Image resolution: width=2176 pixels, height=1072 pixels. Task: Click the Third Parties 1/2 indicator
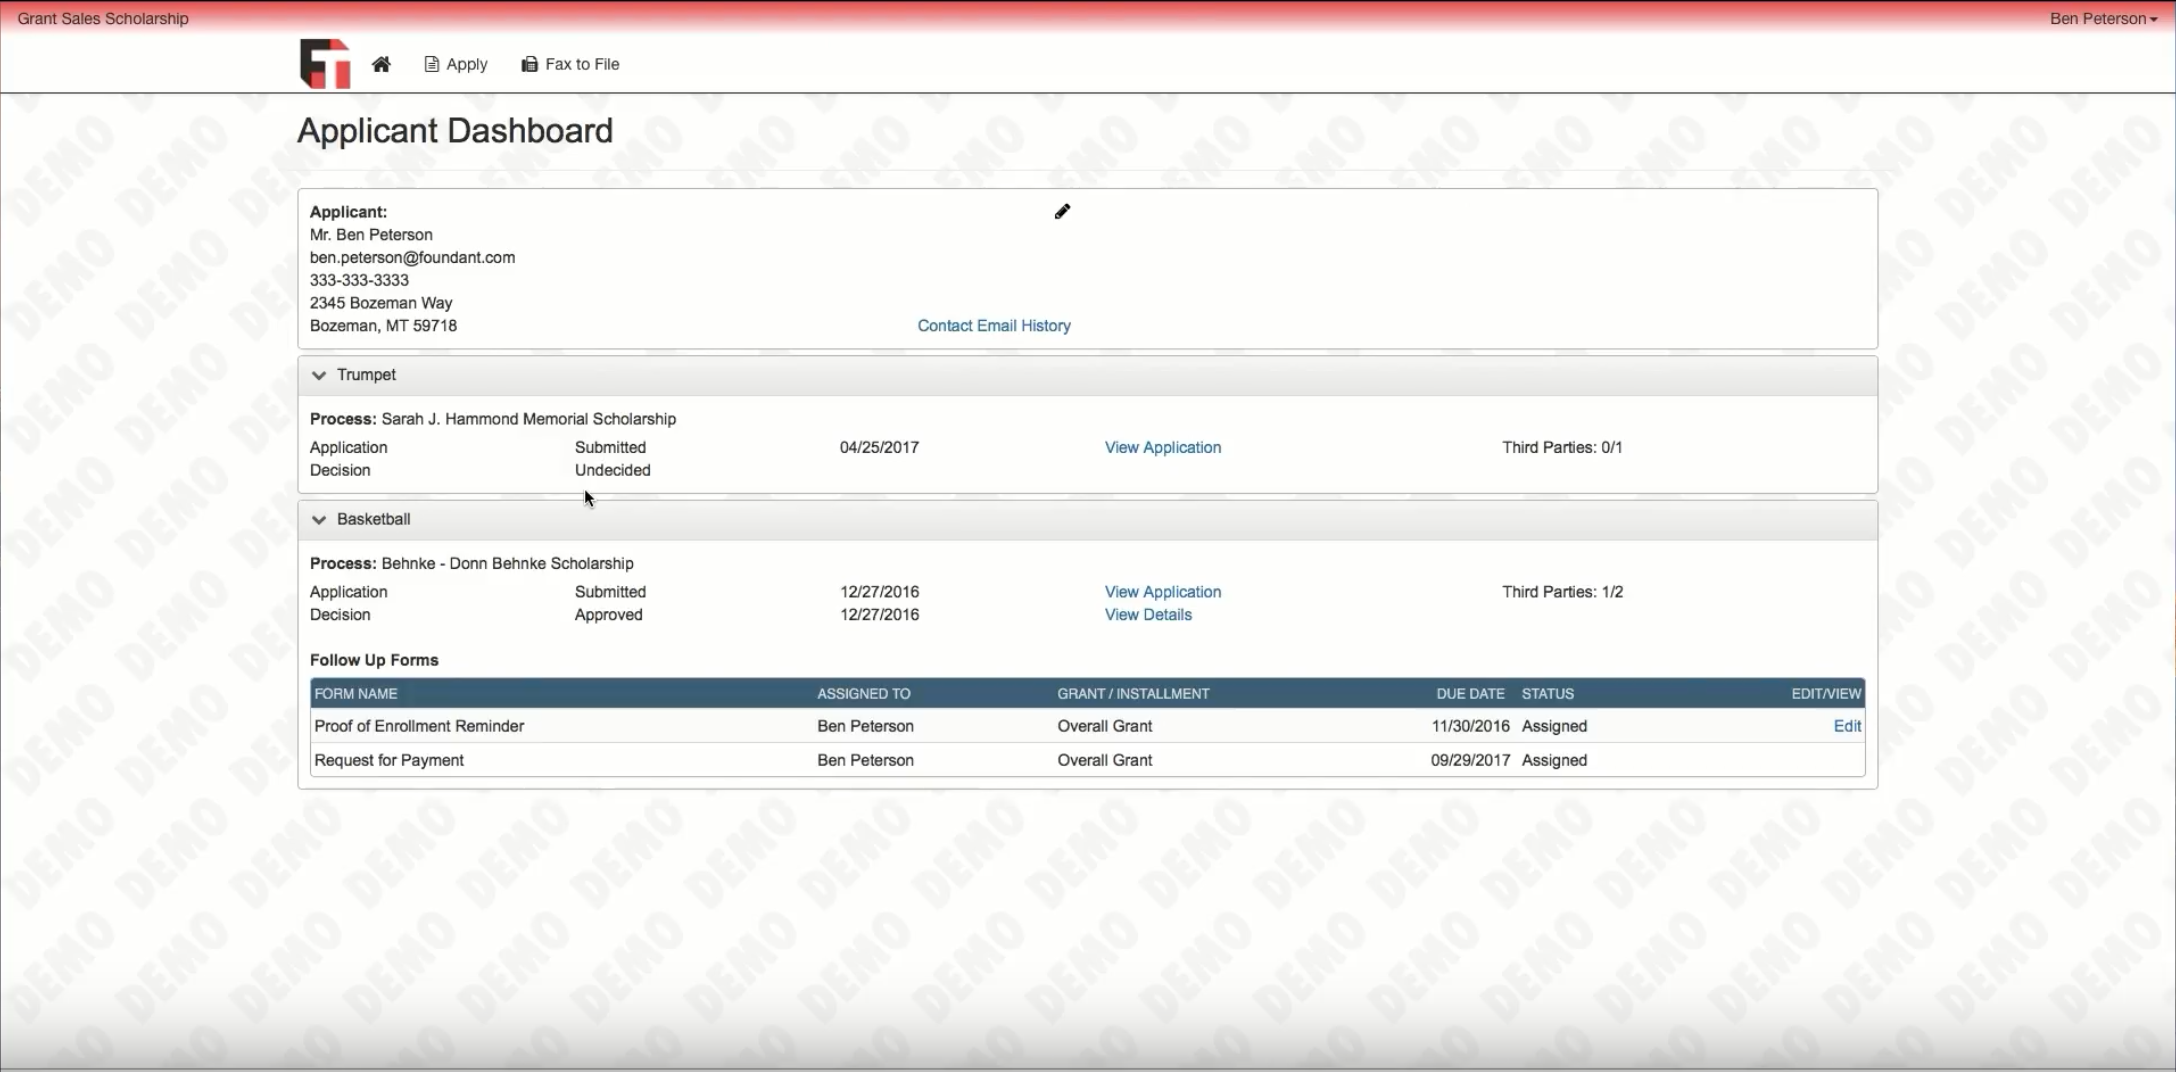[x=1562, y=591]
